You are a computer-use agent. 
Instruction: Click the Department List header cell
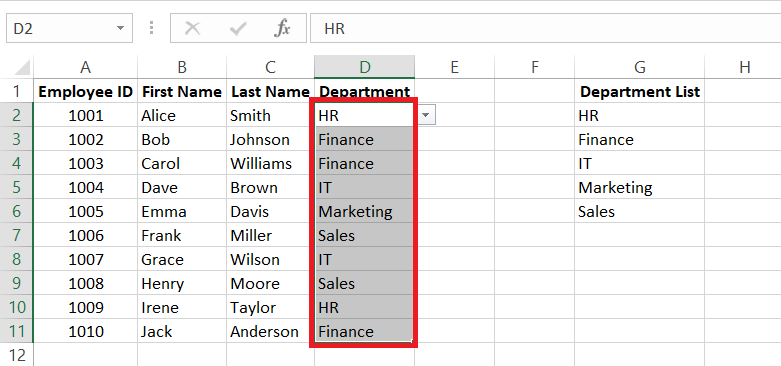click(640, 91)
